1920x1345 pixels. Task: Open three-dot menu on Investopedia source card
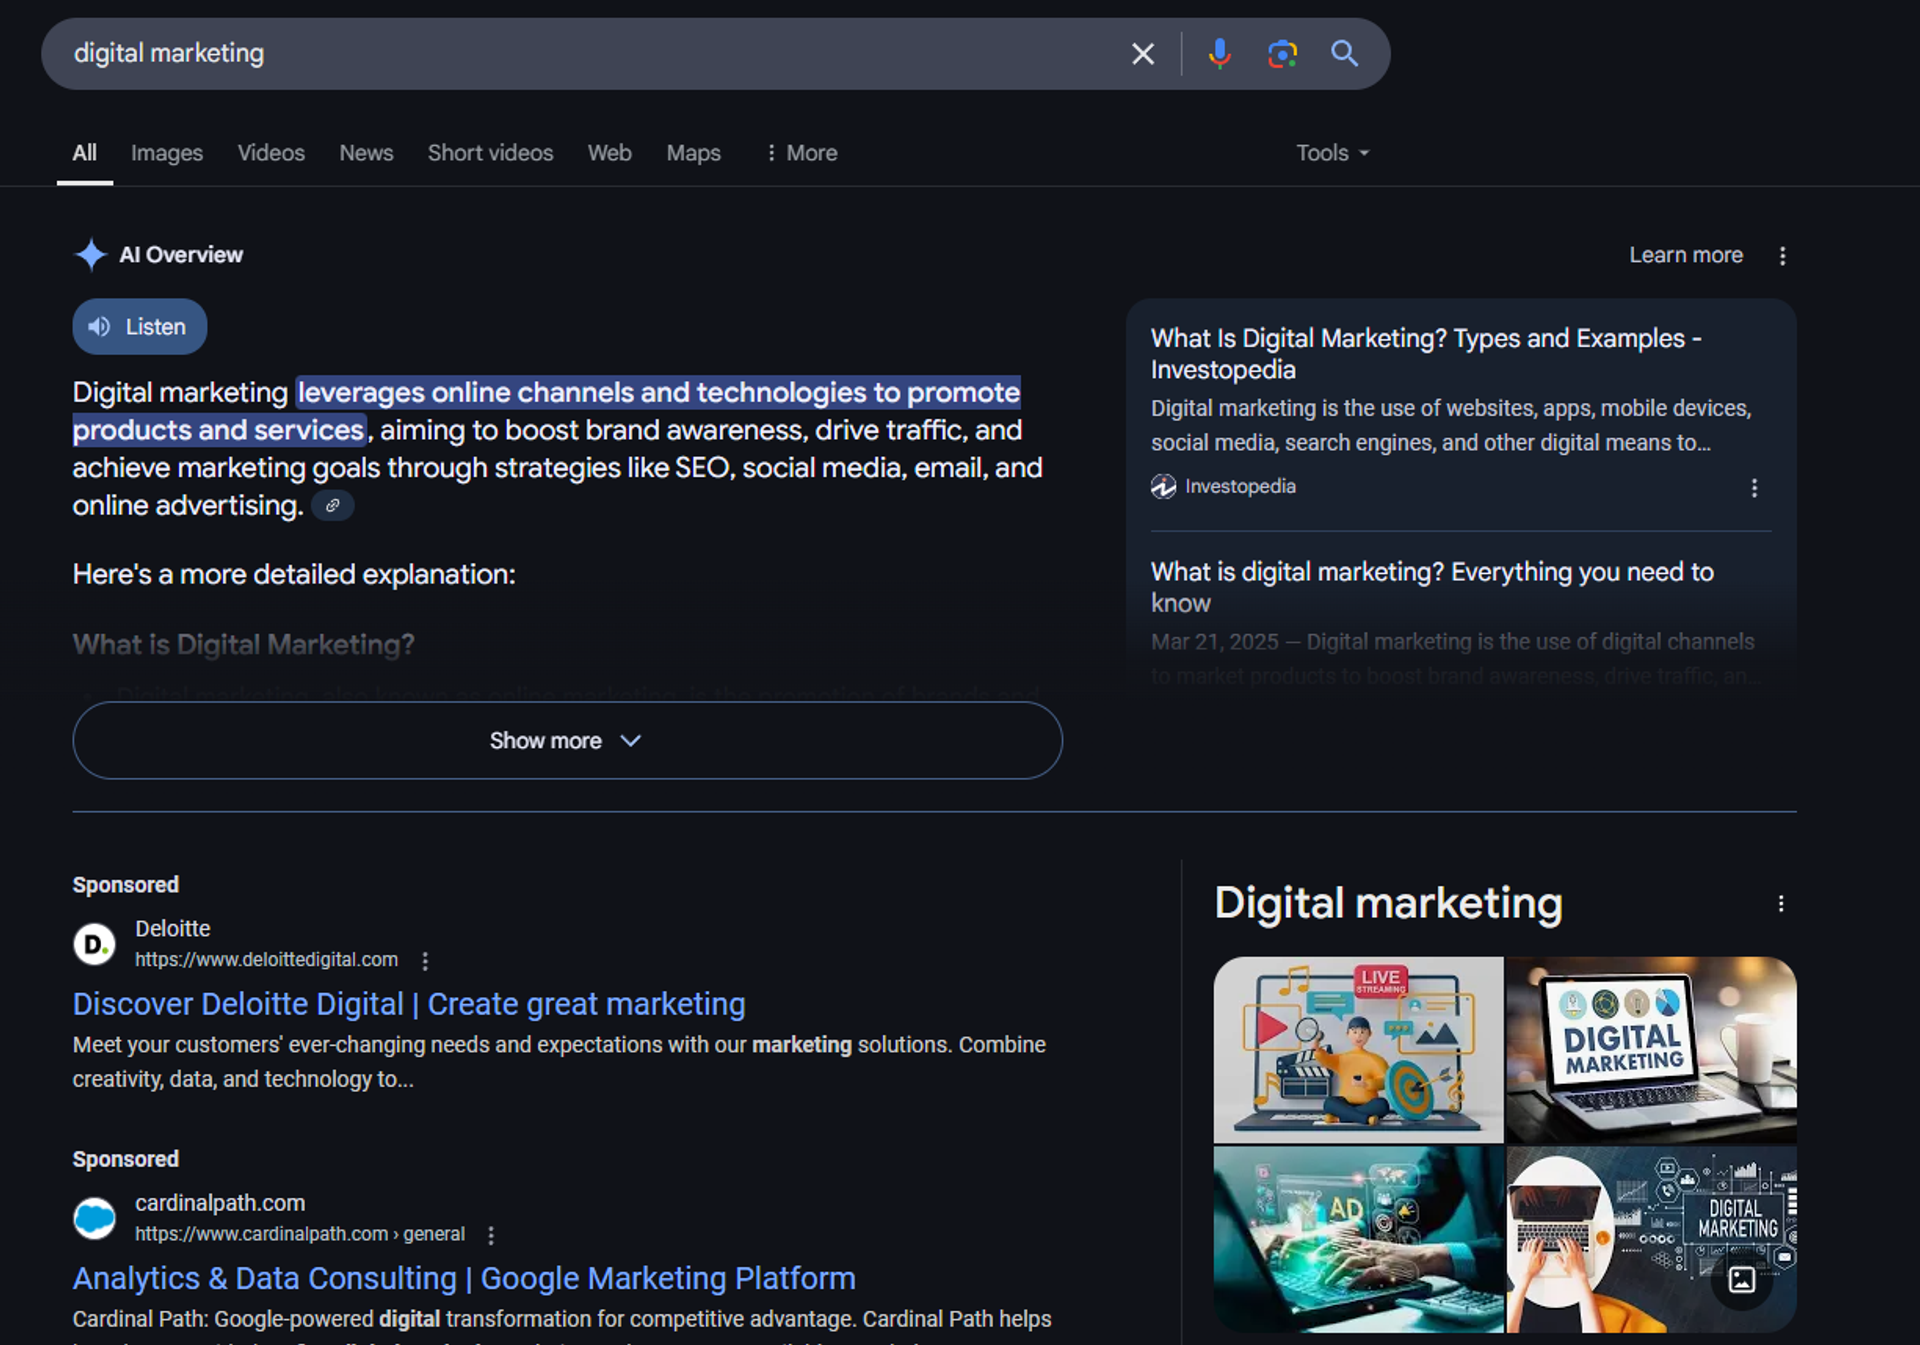point(1754,488)
